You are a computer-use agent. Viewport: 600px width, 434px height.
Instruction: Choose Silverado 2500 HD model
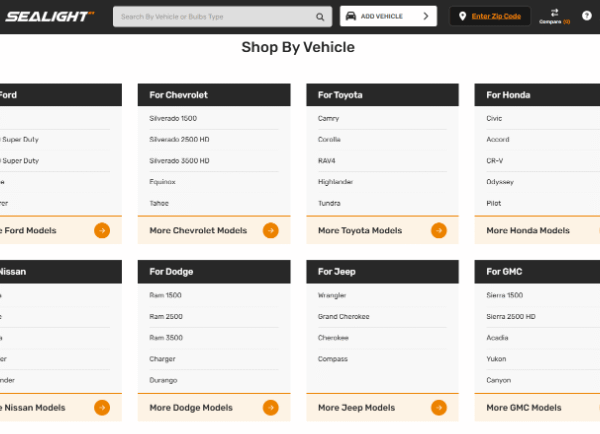pyautogui.click(x=179, y=139)
